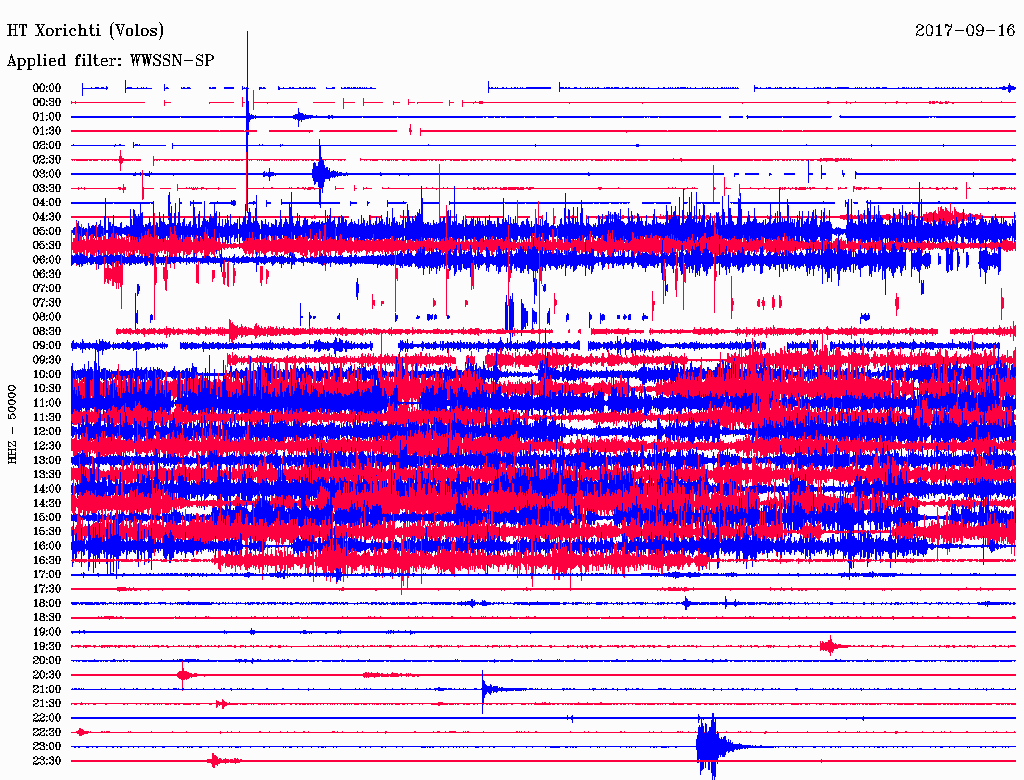
Task: Select the 06:00 time label
Action: coord(47,259)
